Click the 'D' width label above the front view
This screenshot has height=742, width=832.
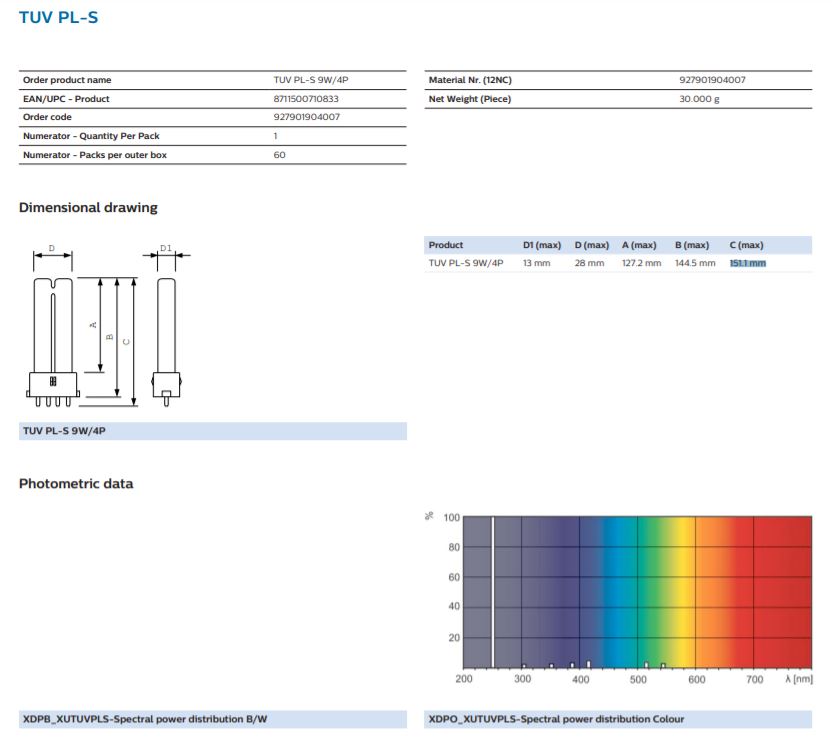coord(51,248)
